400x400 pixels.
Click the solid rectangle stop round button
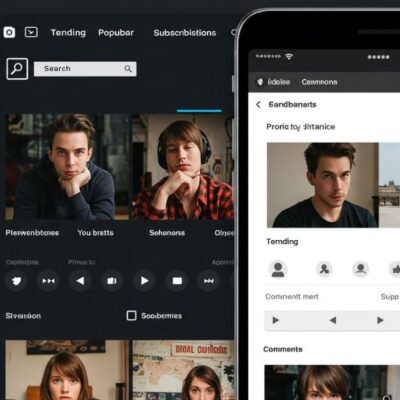[177, 281]
